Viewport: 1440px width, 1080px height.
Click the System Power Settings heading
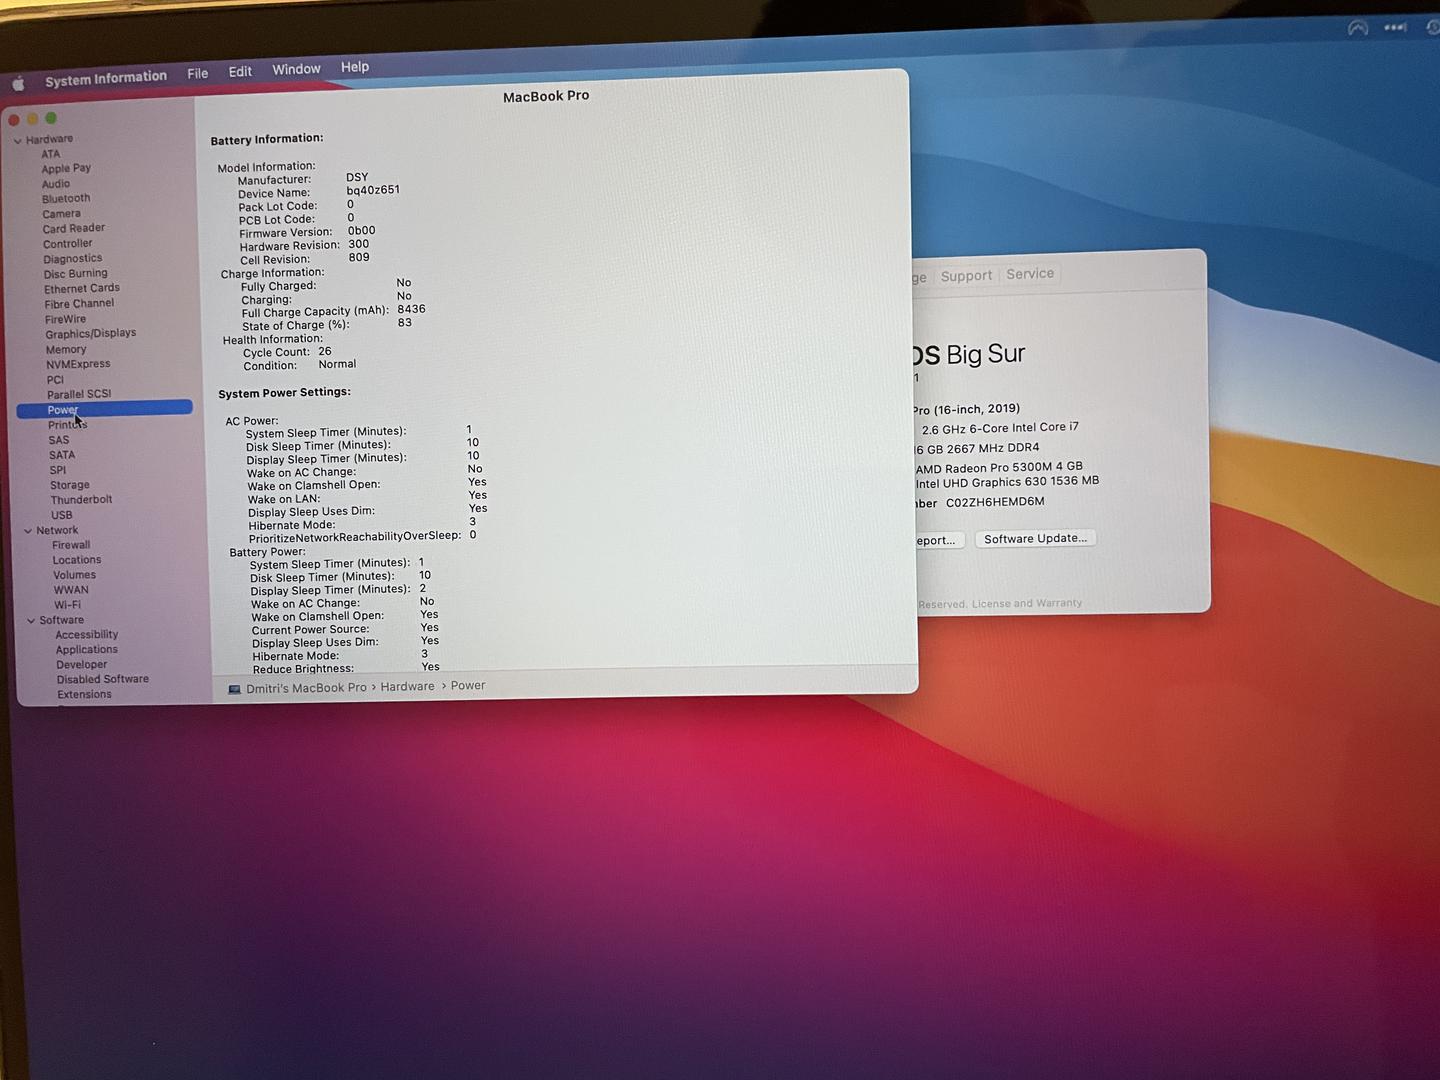(x=285, y=393)
